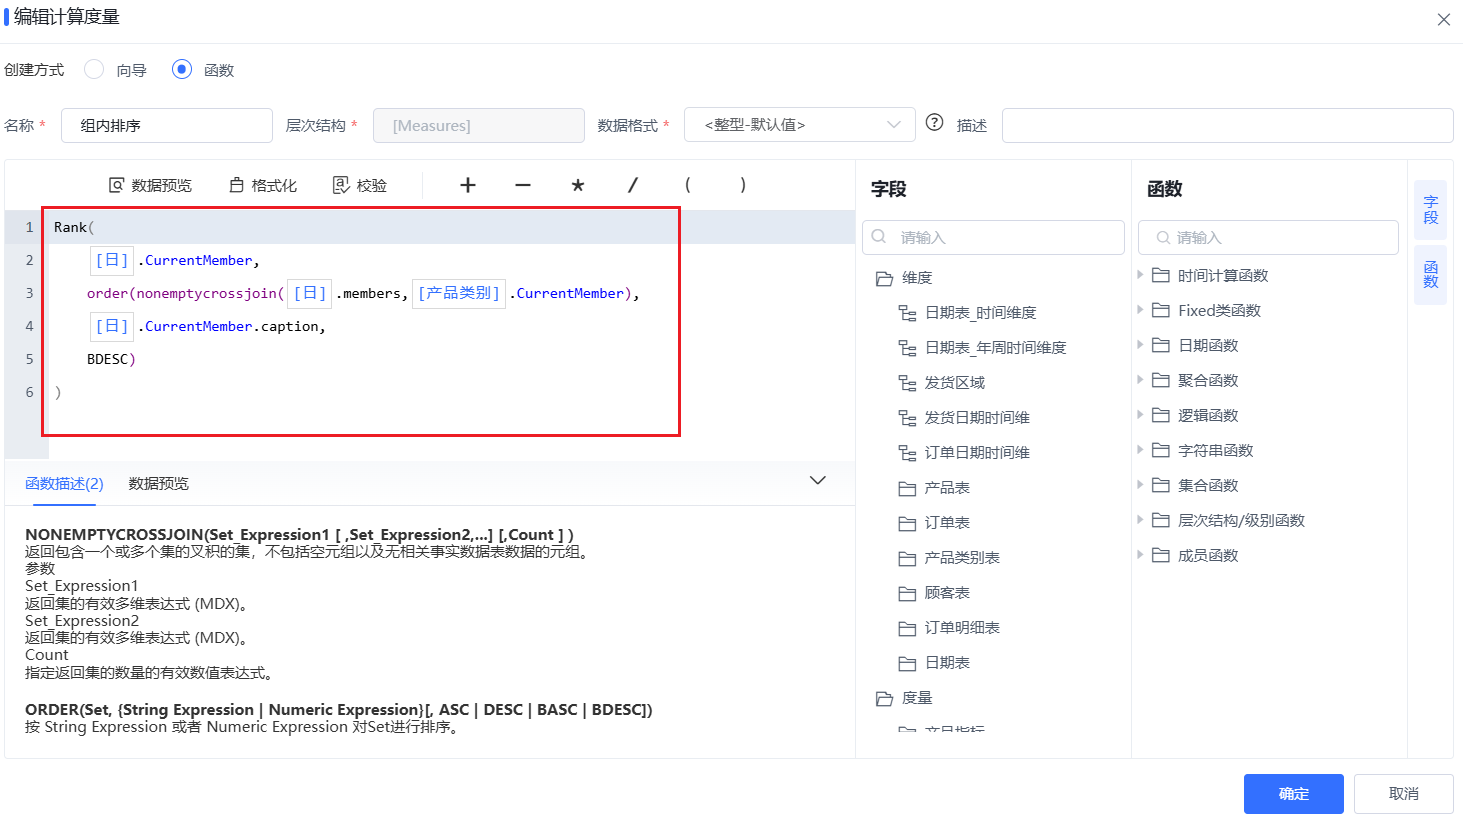Collapse the 度量 folder
1463x819 pixels.
(x=884, y=698)
